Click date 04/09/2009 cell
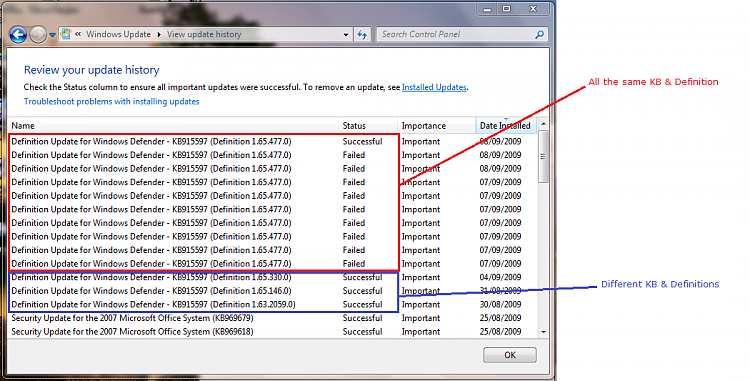The image size is (750, 381). click(x=500, y=277)
